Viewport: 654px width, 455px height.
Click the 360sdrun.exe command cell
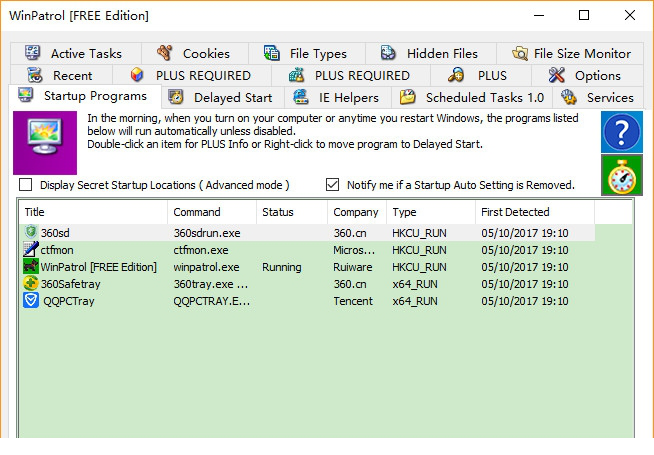click(207, 233)
